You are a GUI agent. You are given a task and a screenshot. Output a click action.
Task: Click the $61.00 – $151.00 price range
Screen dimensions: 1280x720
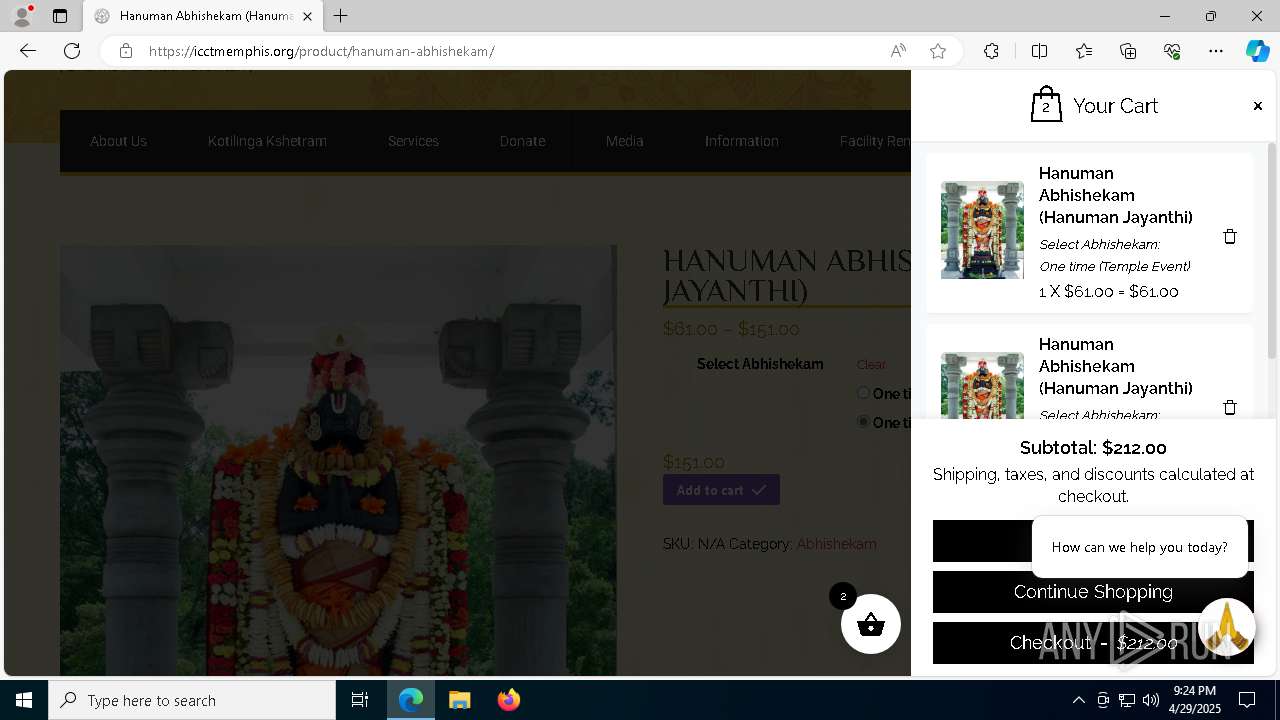[x=731, y=329]
